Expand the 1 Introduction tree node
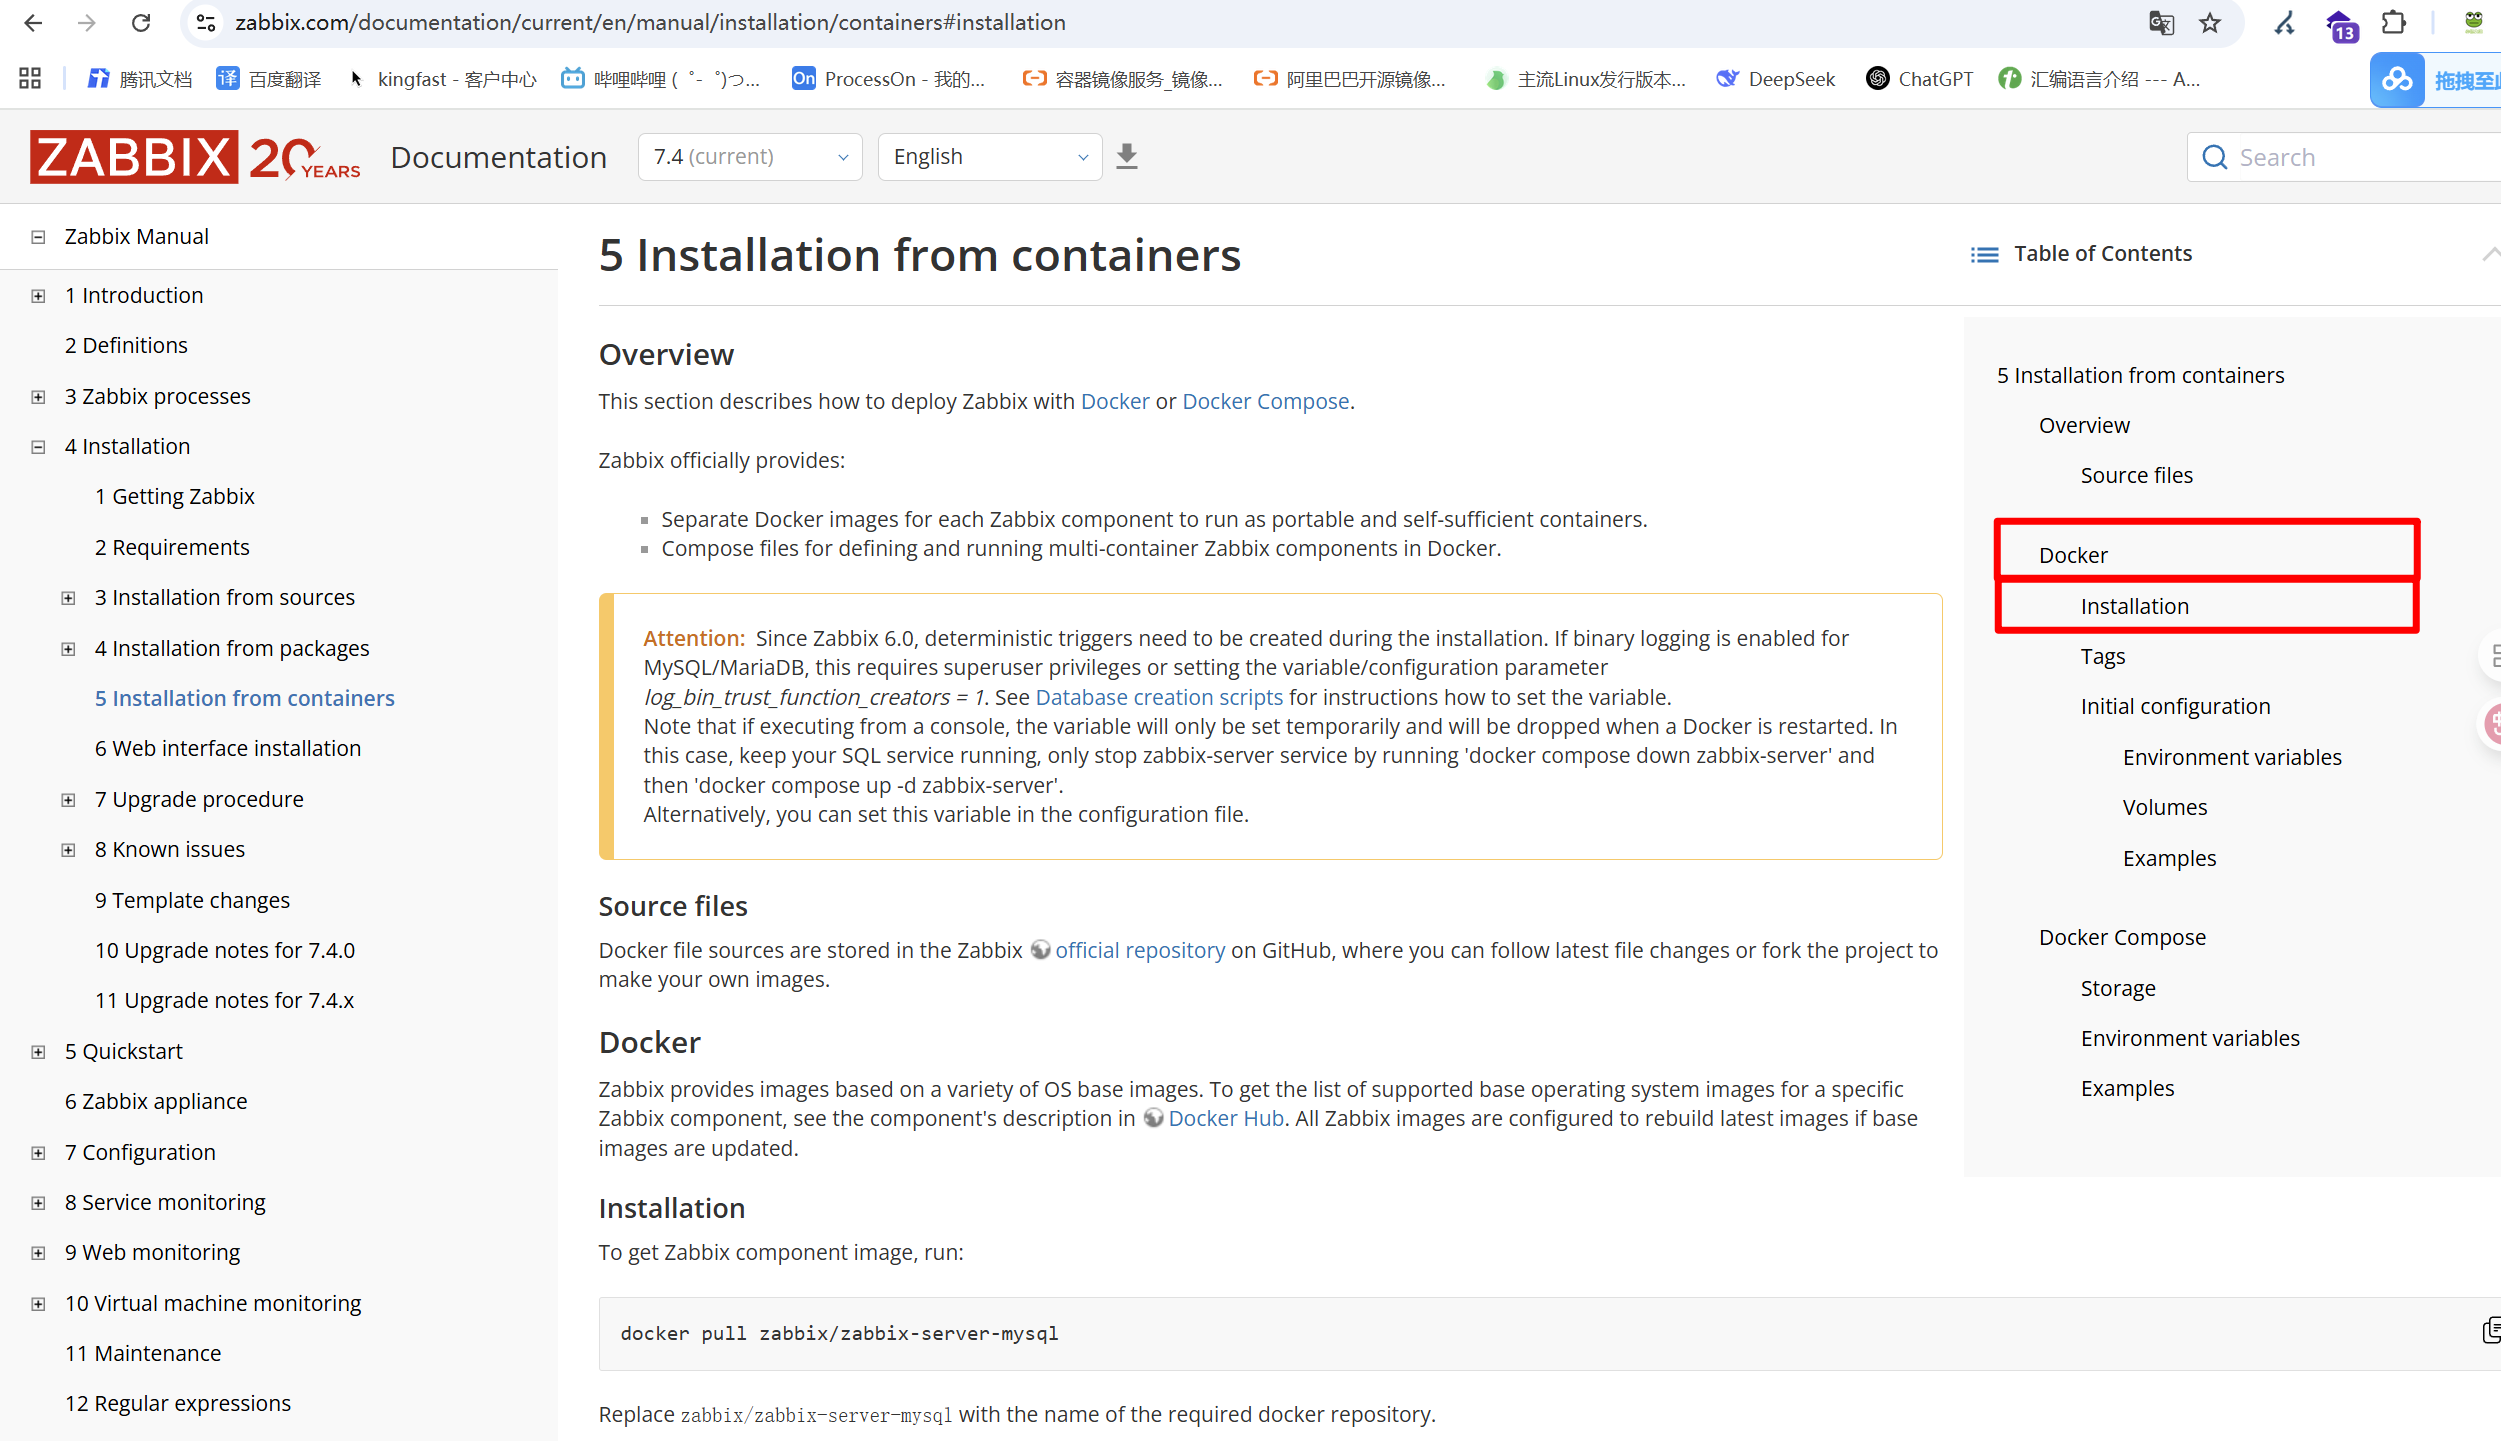 click(38, 296)
